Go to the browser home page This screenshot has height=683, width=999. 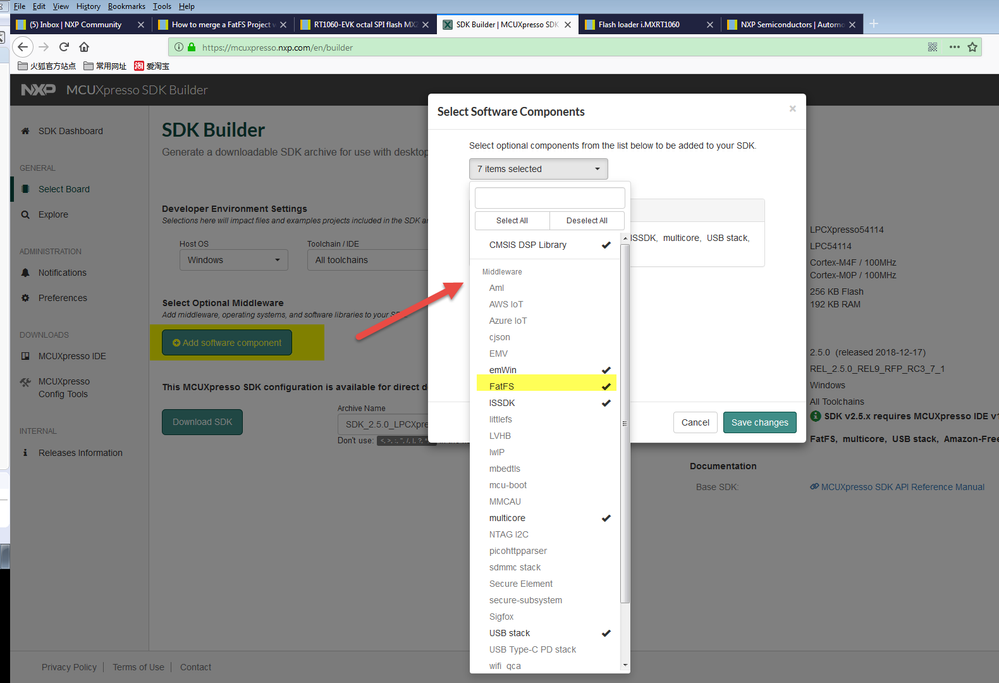(84, 47)
